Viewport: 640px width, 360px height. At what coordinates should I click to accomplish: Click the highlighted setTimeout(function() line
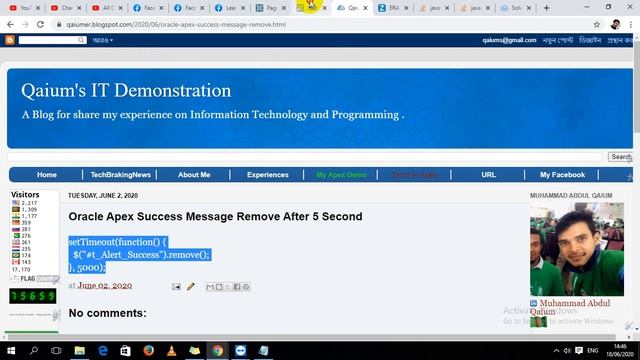(x=118, y=242)
